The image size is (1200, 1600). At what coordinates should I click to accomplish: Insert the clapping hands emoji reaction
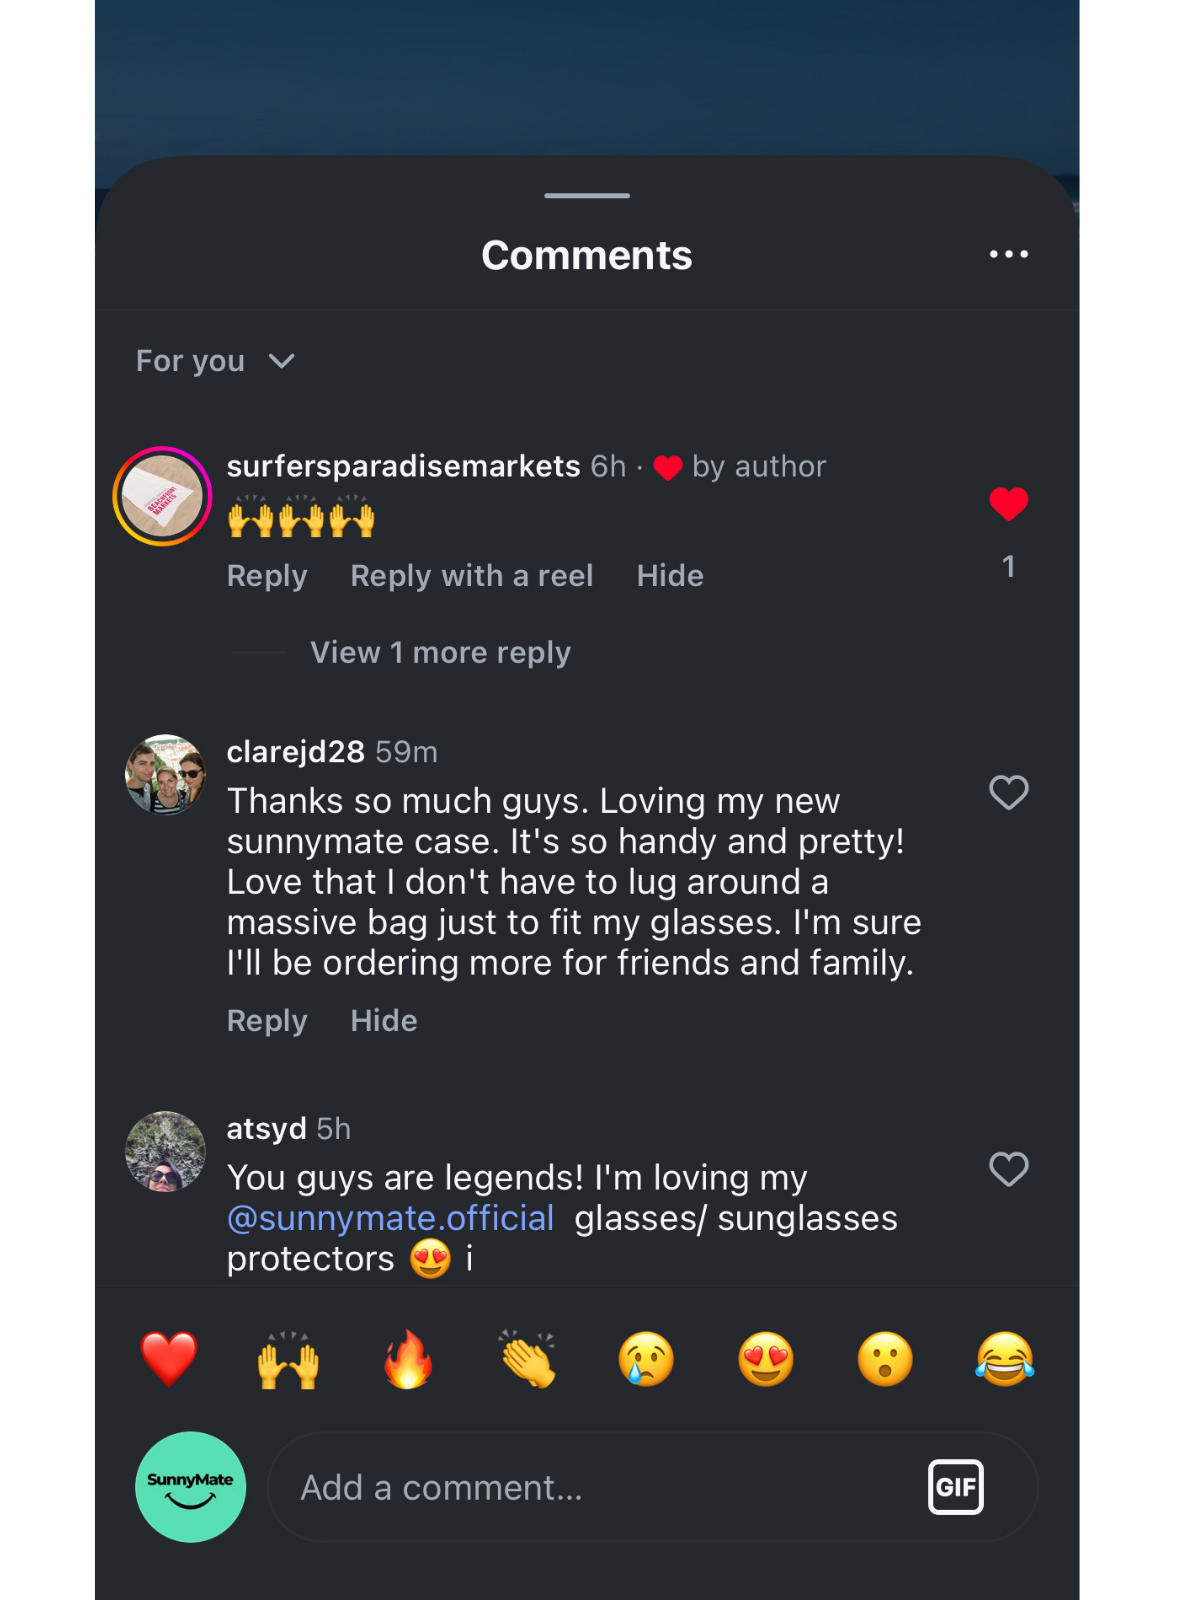pyautogui.click(x=527, y=1360)
